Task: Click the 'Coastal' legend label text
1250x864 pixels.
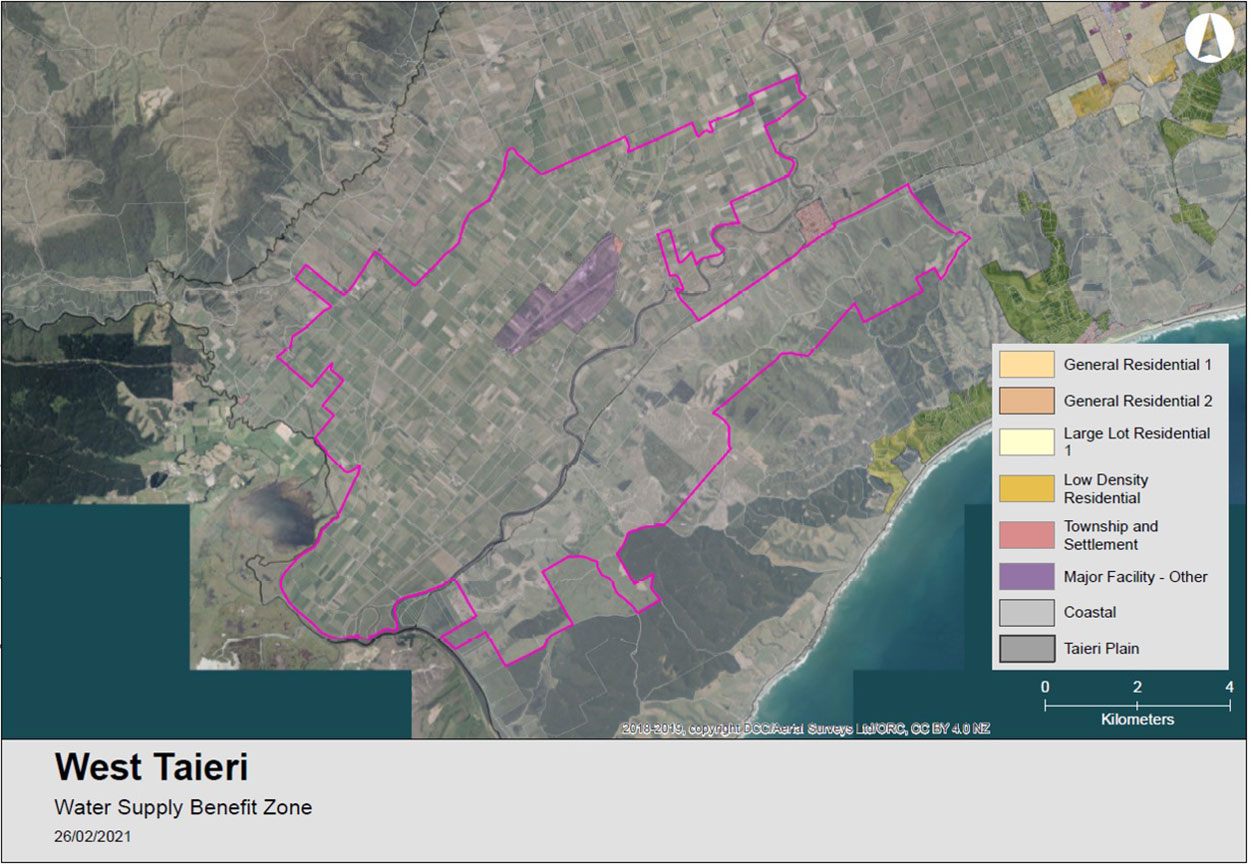Action: click(x=1090, y=612)
